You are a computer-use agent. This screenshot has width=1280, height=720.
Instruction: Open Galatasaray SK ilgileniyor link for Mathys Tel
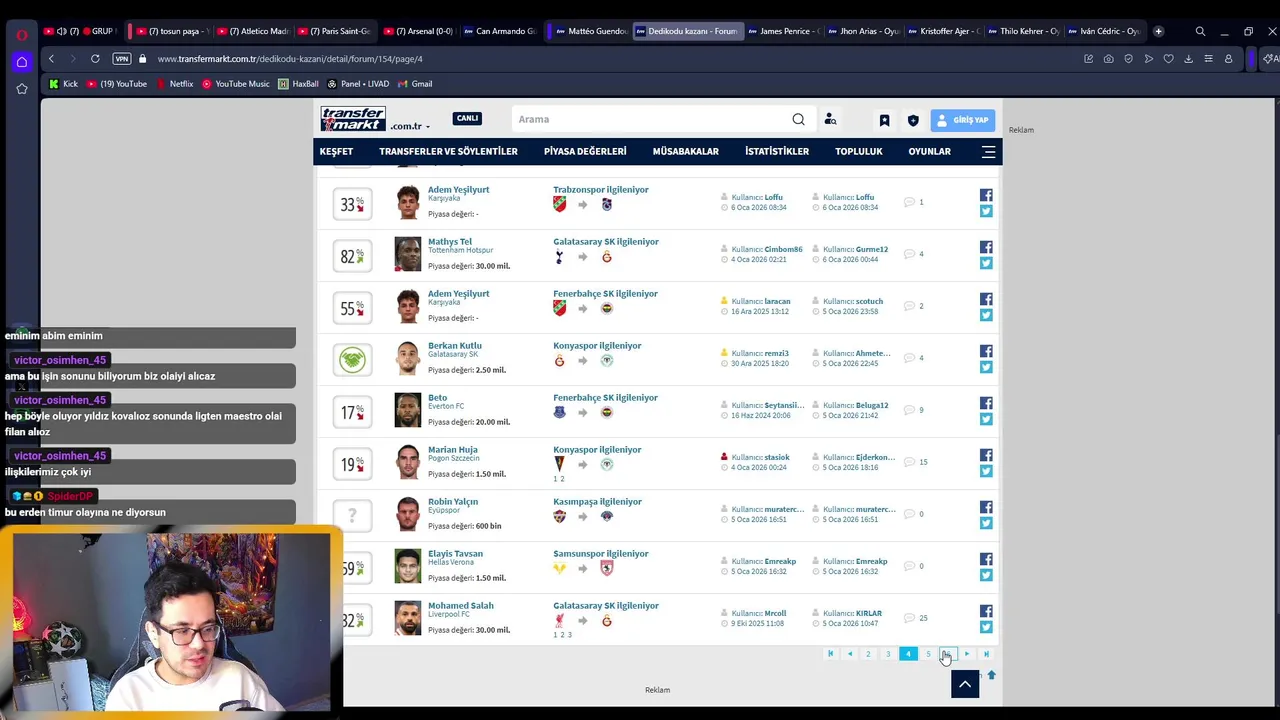click(x=606, y=241)
